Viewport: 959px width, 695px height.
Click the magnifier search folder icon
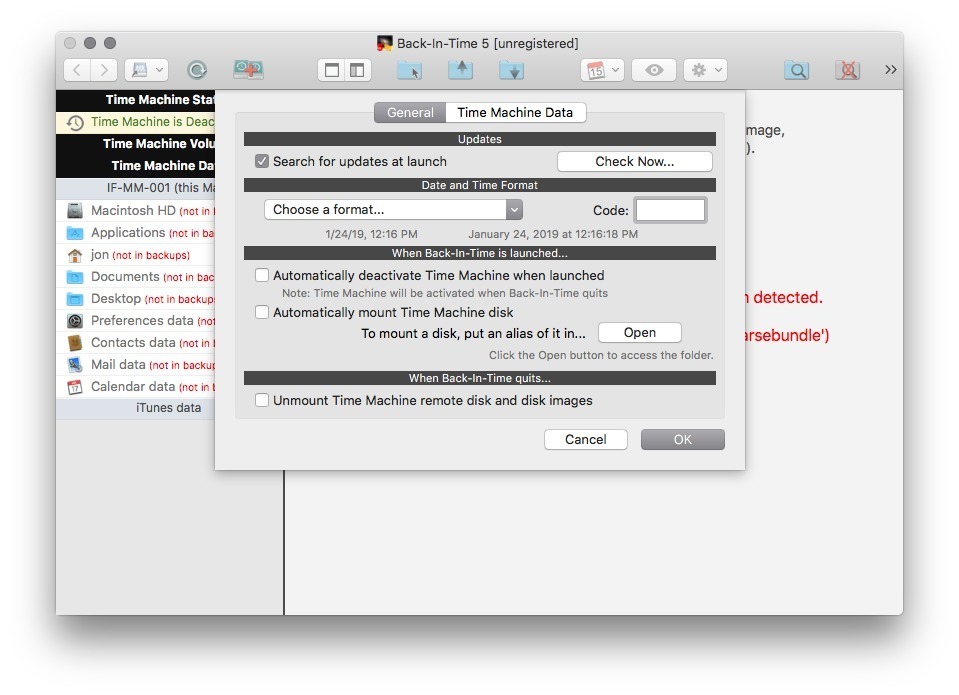[x=796, y=70]
